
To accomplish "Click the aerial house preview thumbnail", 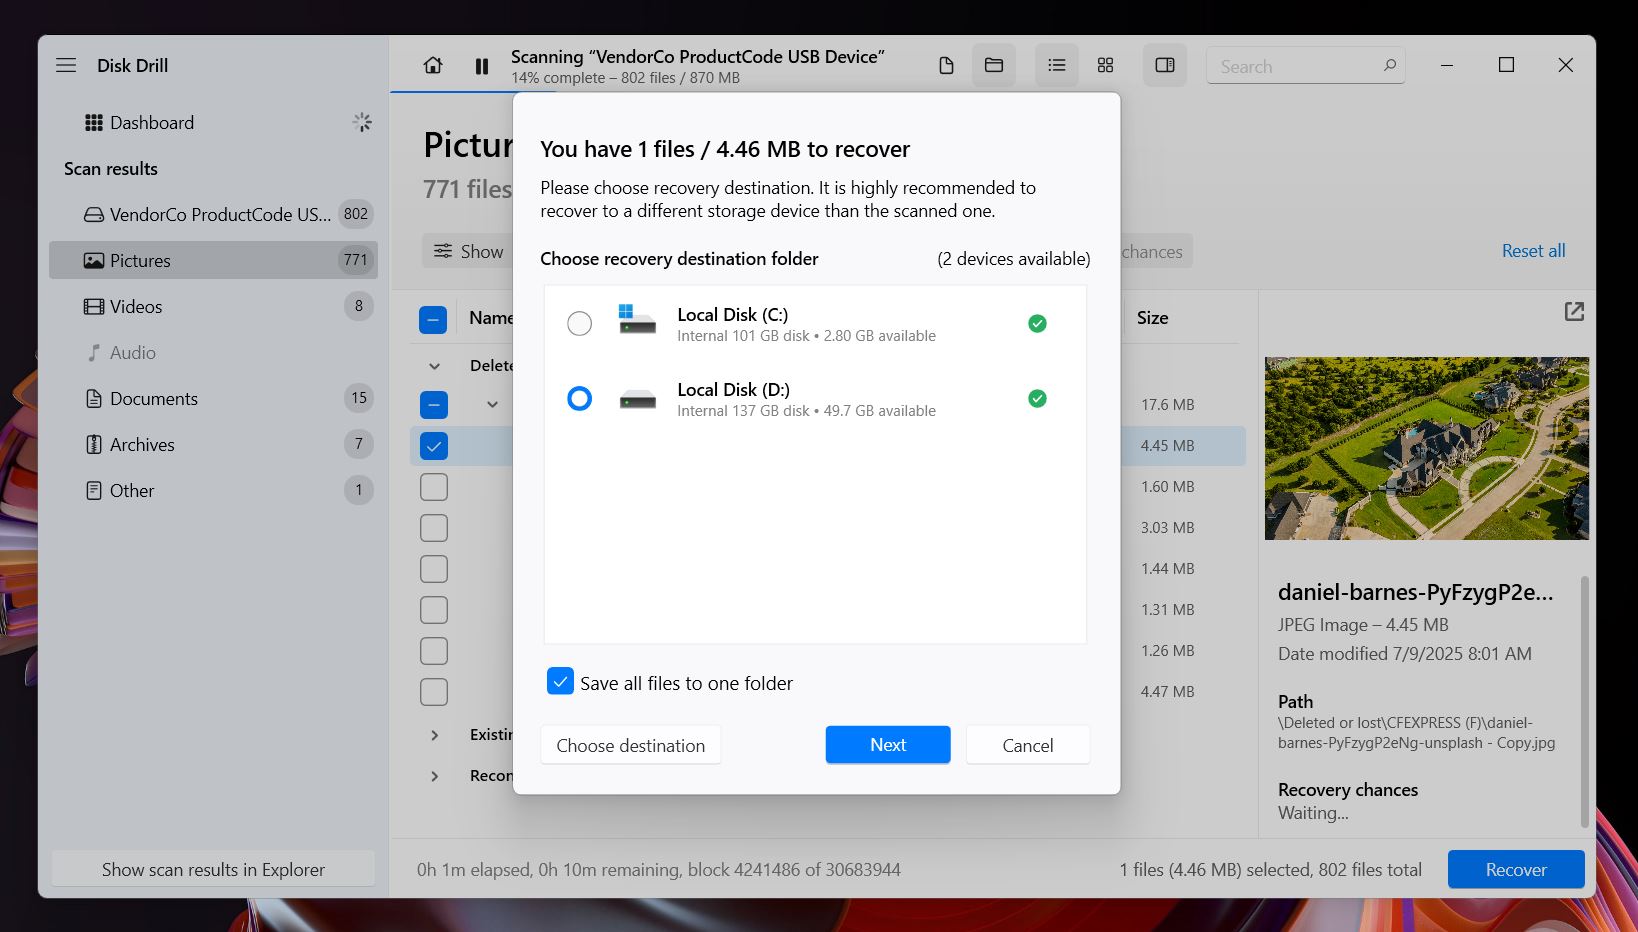I will 1426,448.
